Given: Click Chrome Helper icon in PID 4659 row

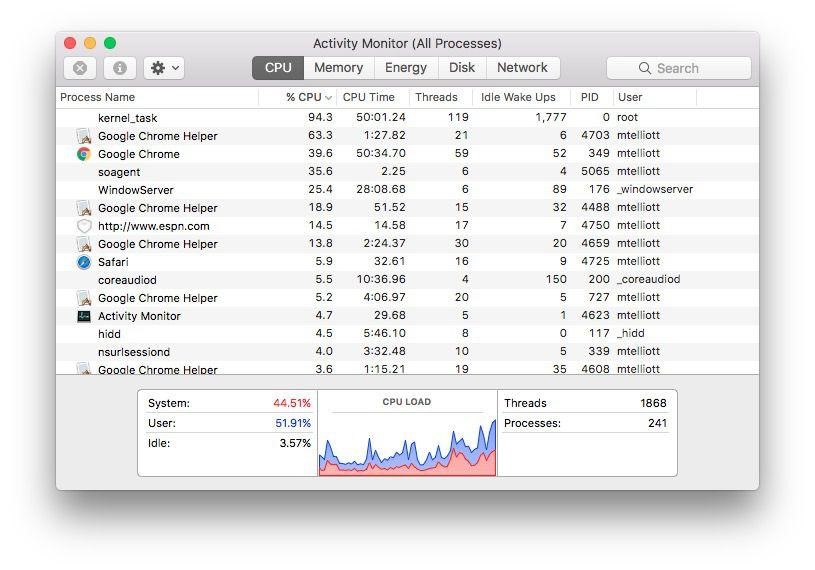Looking at the screenshot, I should (x=84, y=244).
